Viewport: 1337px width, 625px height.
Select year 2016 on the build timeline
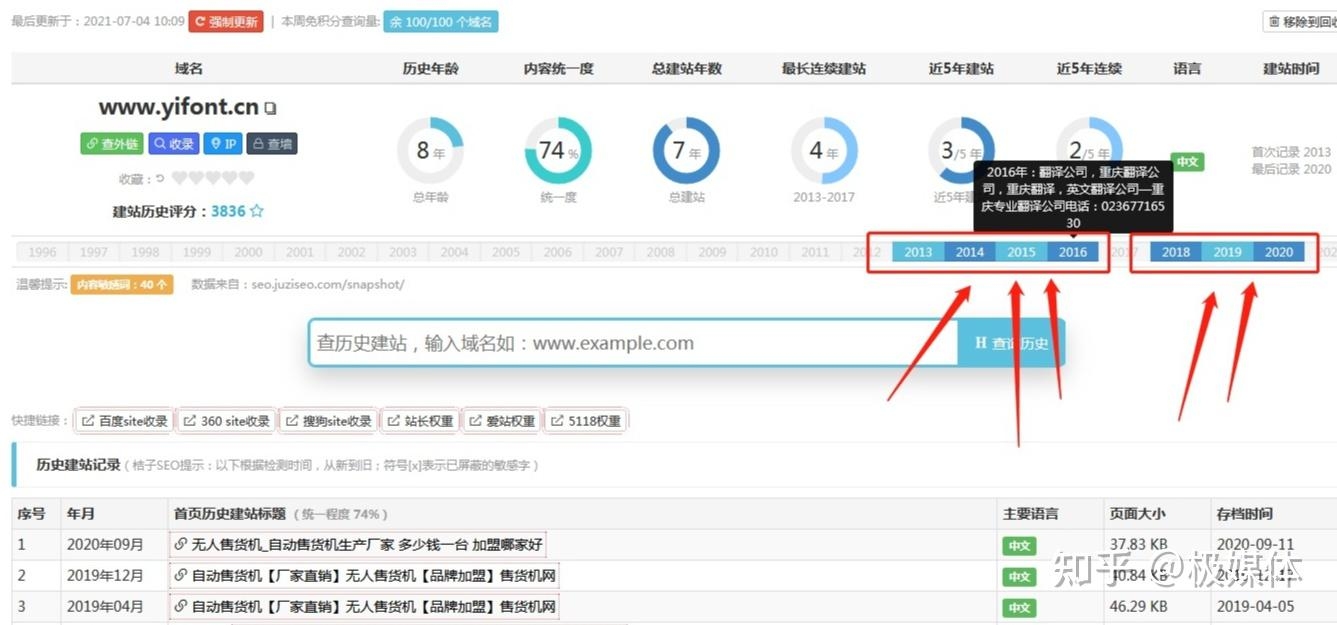click(1072, 253)
